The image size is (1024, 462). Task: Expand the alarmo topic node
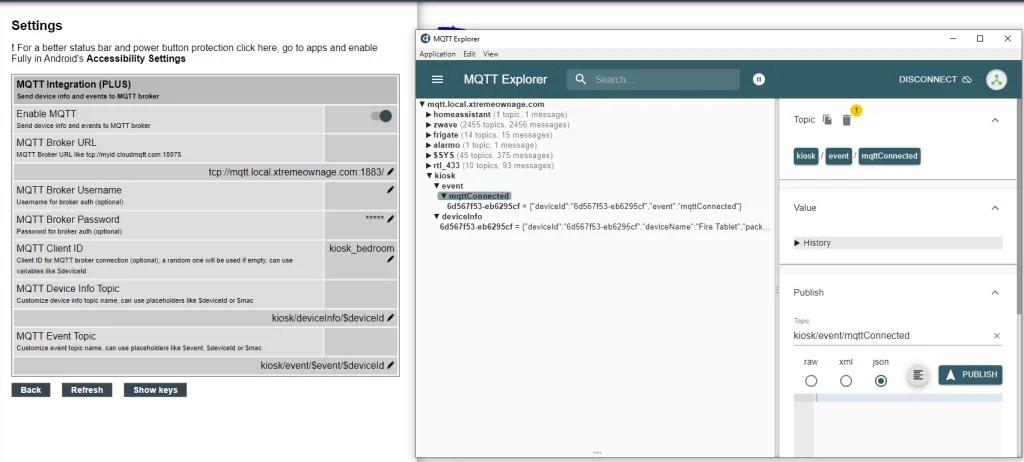point(429,145)
